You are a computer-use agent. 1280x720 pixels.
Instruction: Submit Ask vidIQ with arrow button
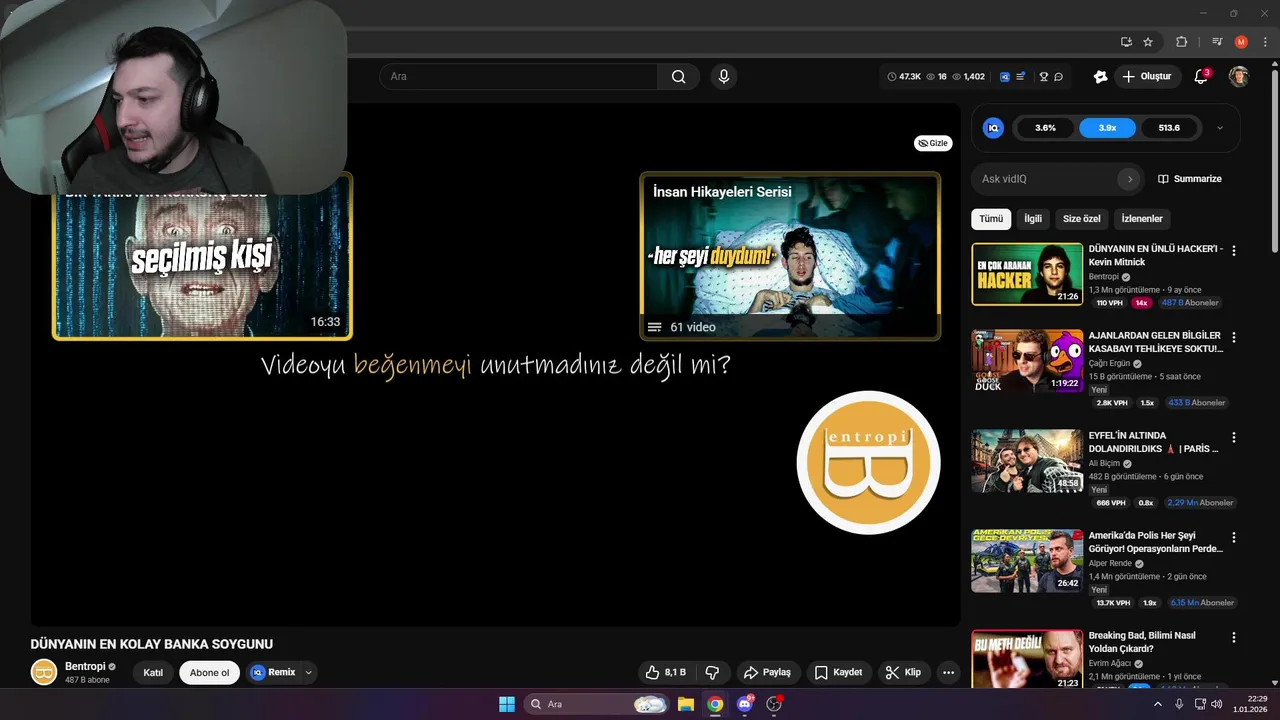1130,179
